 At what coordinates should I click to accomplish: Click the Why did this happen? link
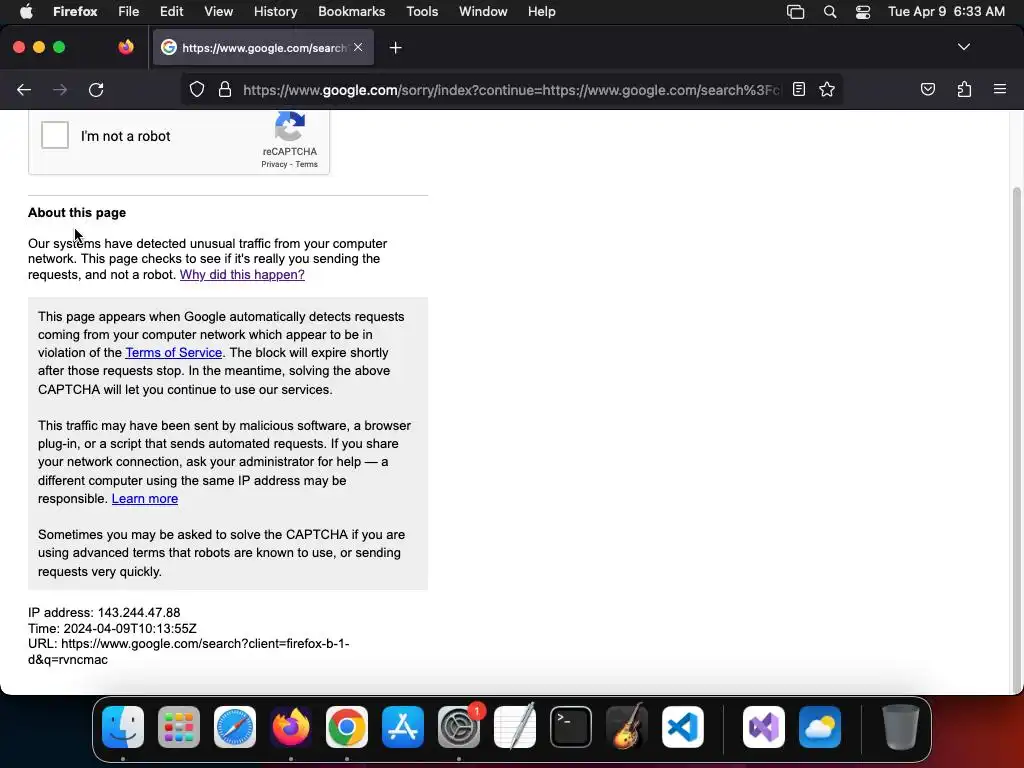[x=242, y=275]
